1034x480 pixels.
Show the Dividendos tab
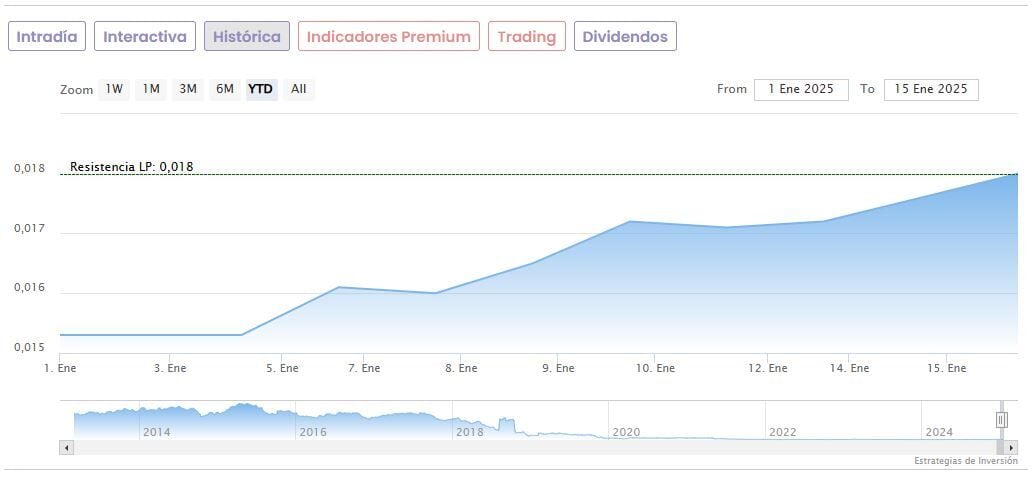(x=625, y=37)
